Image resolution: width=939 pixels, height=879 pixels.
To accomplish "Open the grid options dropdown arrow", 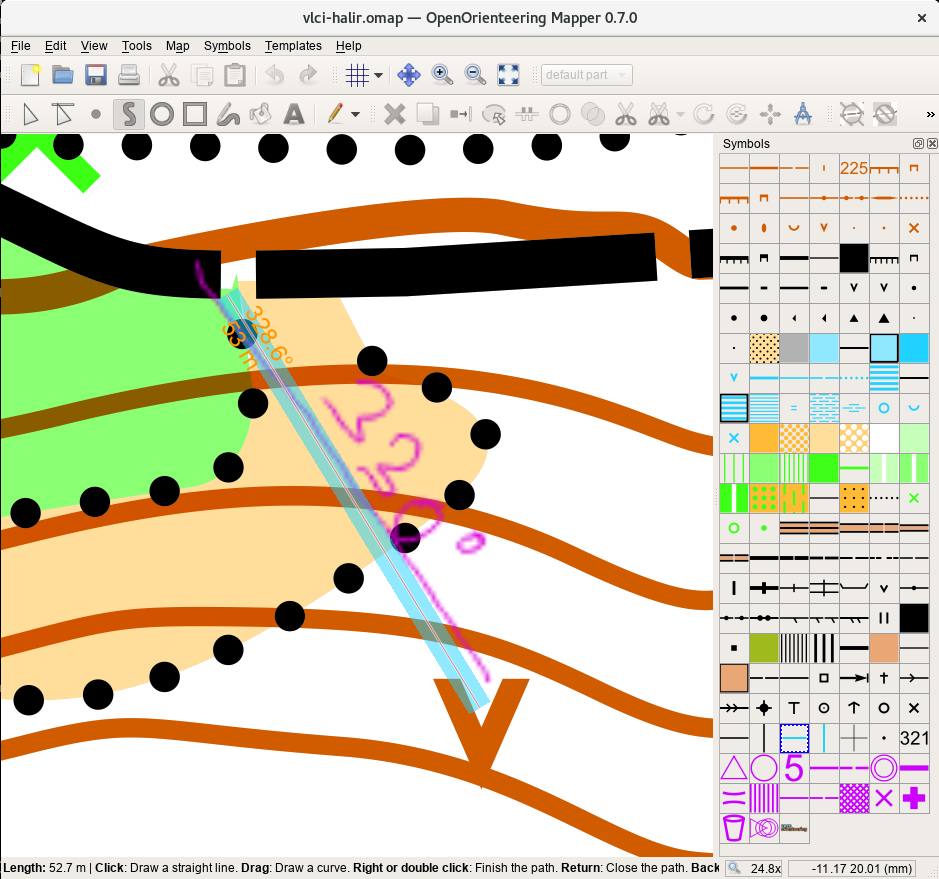I will click(378, 75).
